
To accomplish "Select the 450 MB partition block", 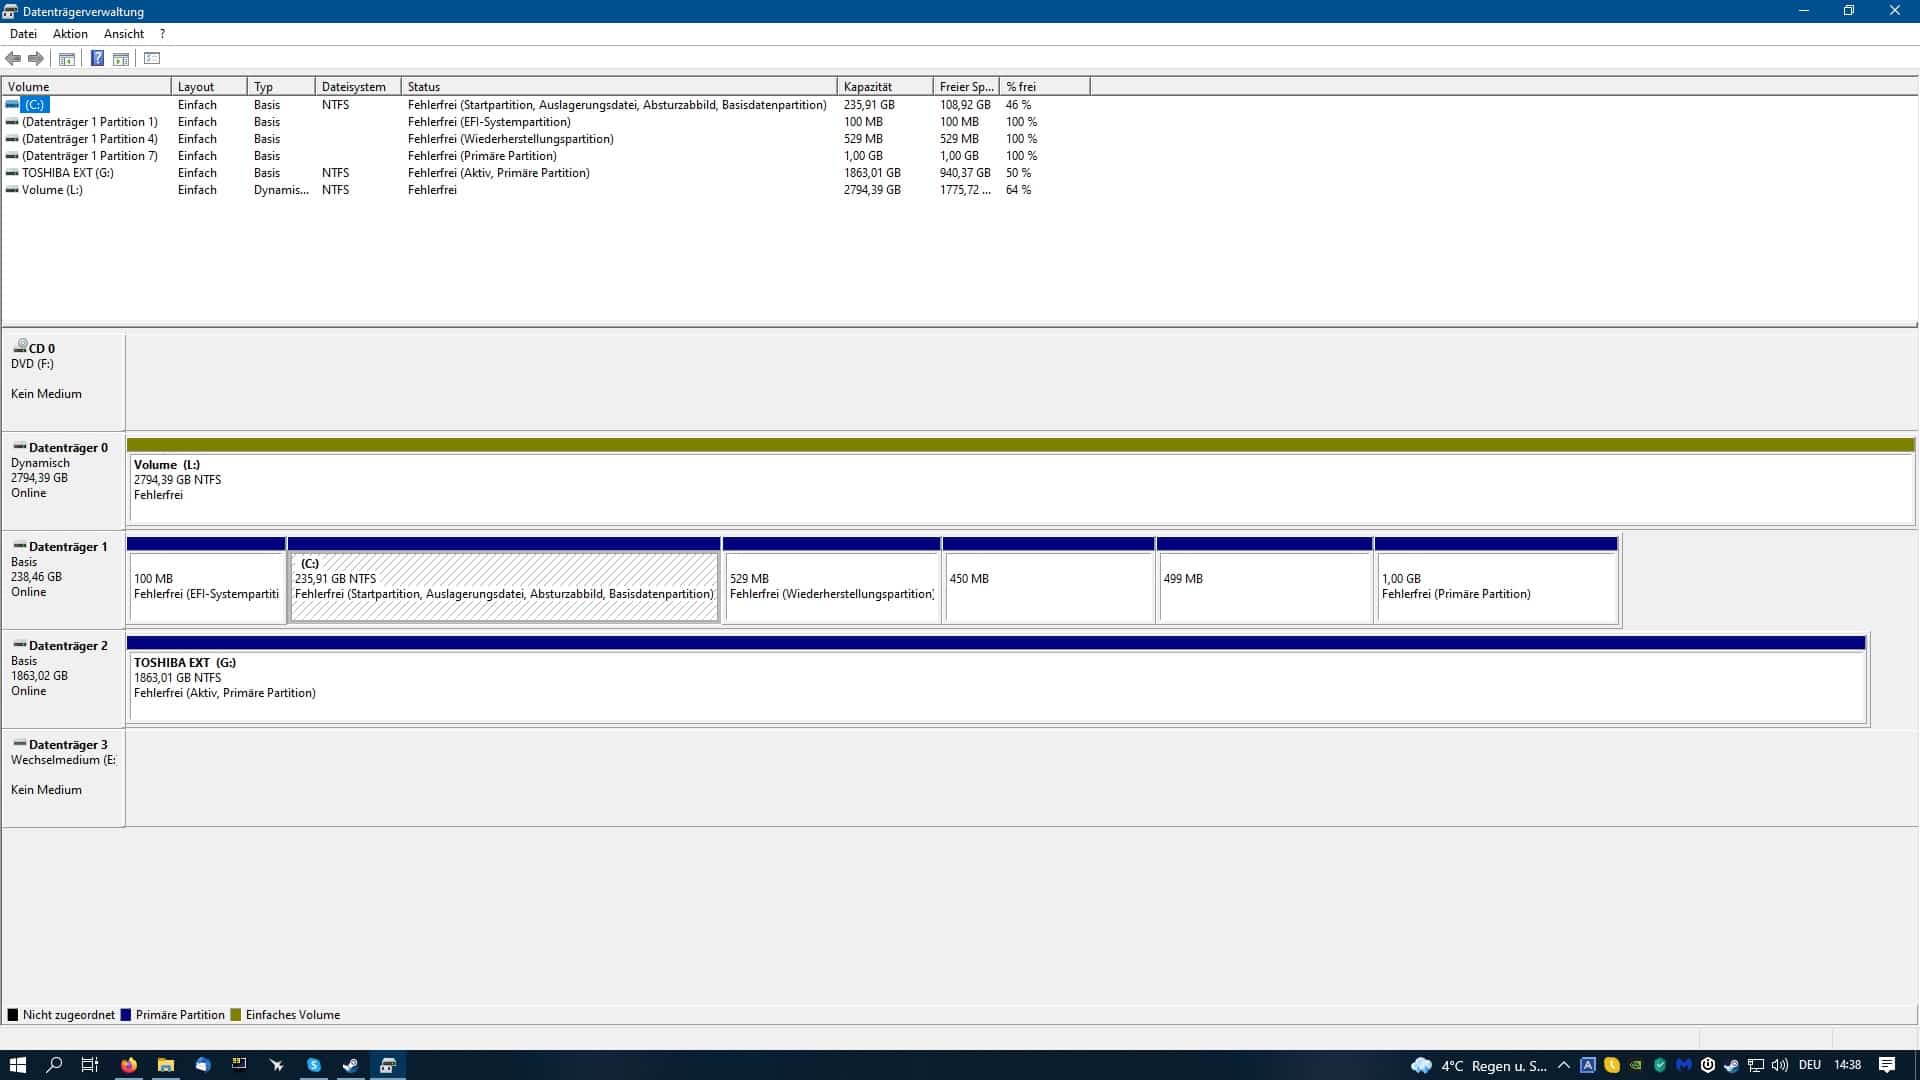I will pyautogui.click(x=1048, y=580).
